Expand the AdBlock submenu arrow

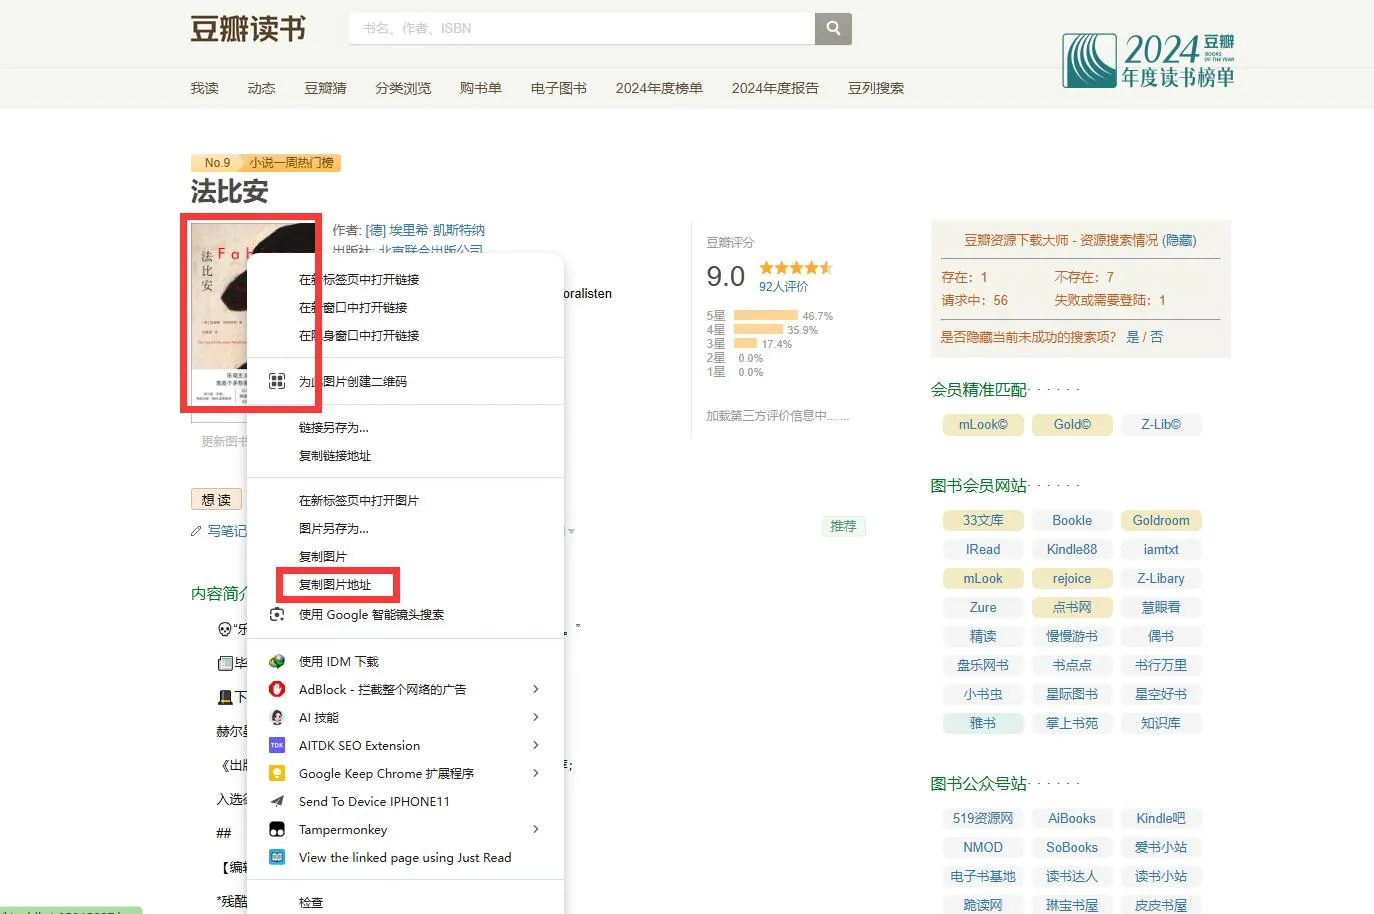pyautogui.click(x=536, y=689)
